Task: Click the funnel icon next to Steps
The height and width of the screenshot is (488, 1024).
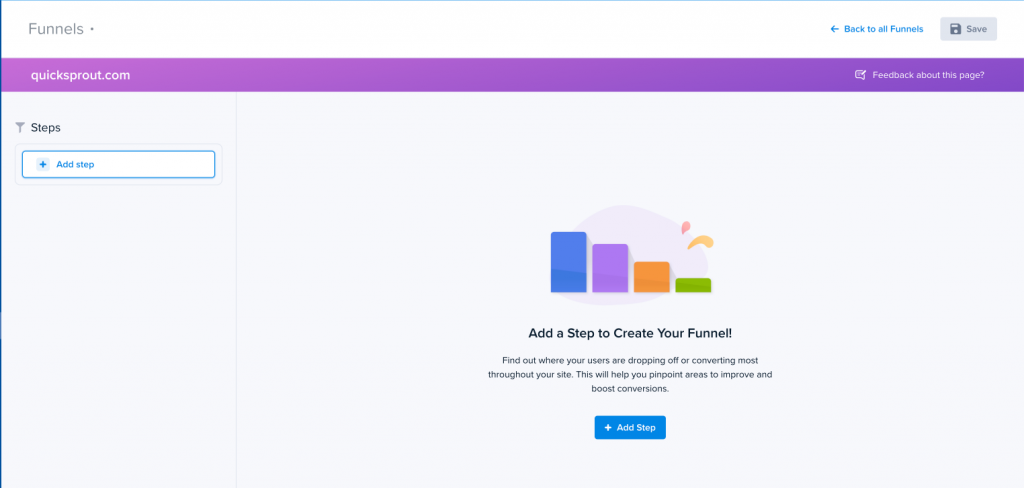Action: (20, 128)
